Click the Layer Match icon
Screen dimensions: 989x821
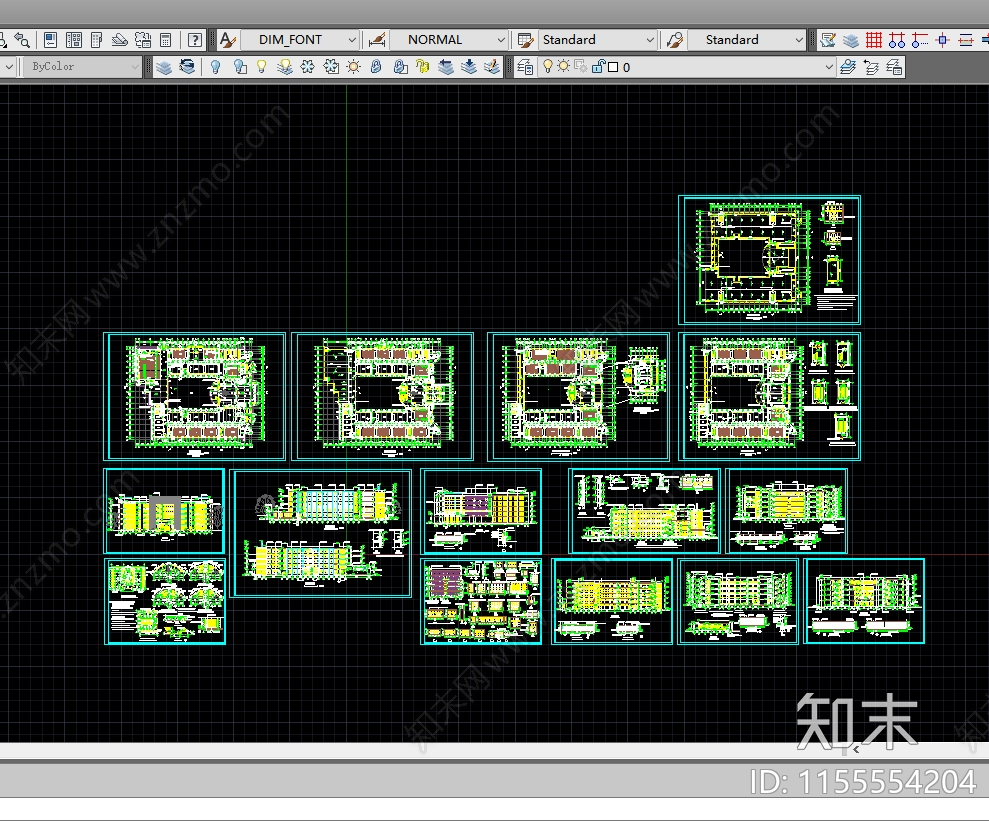[187, 67]
